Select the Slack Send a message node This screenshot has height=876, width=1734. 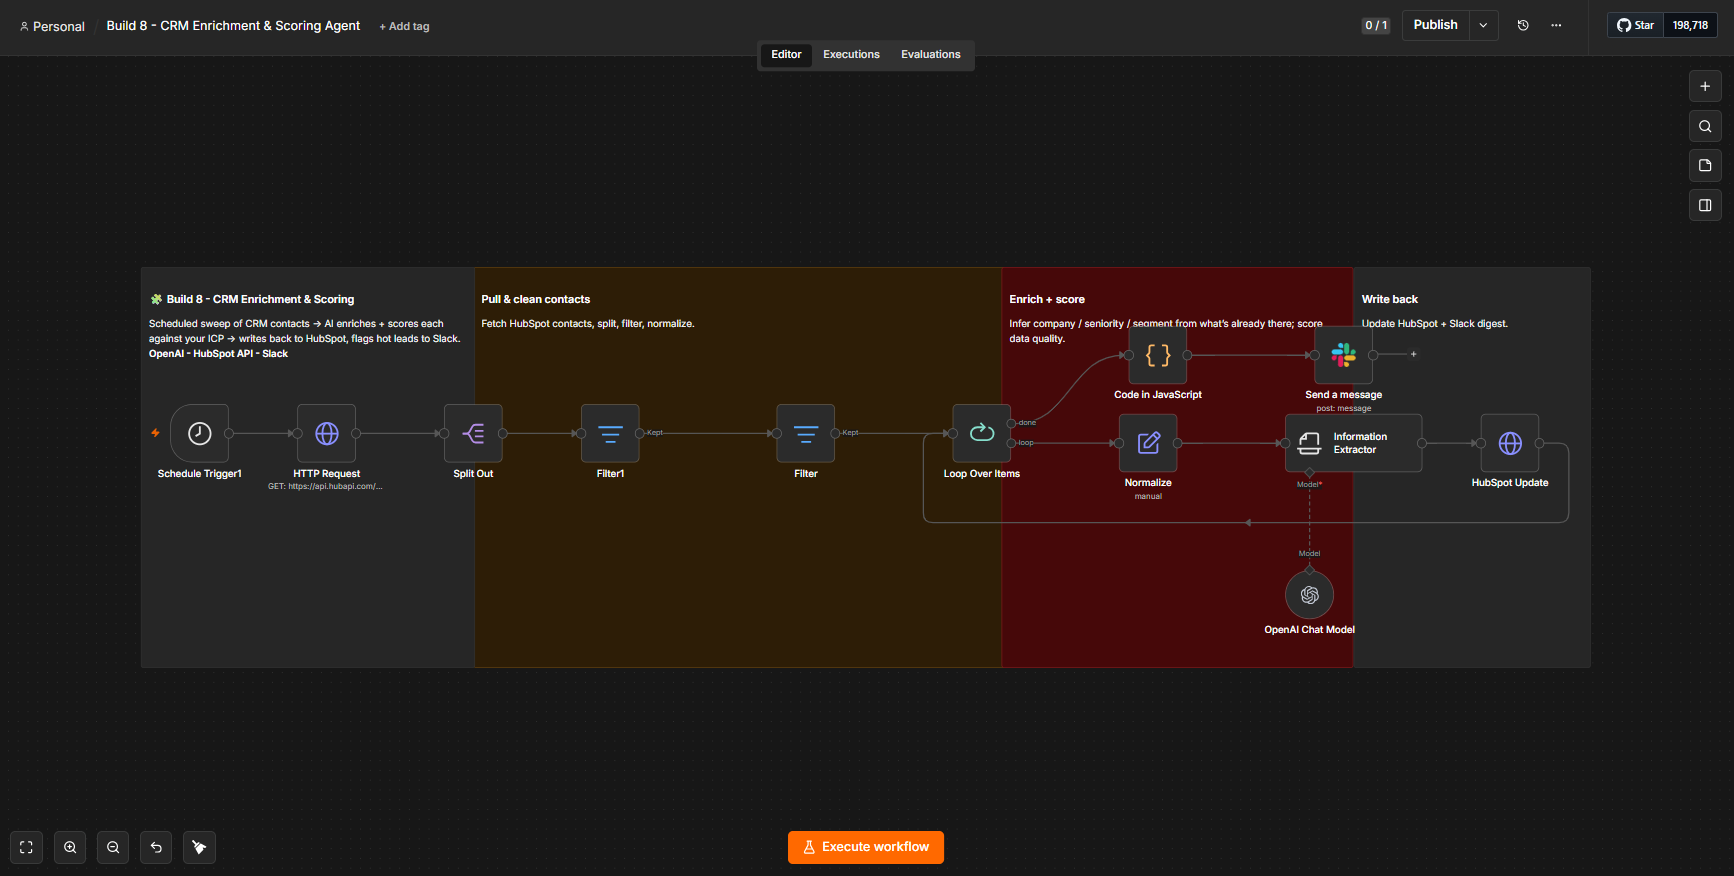pos(1344,355)
